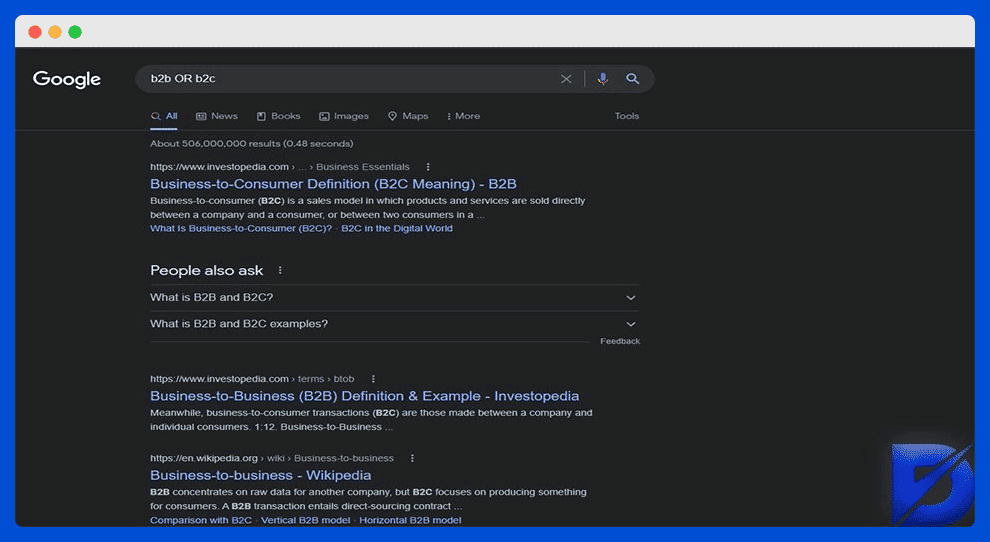The width and height of the screenshot is (990, 542).
Task: Click the en.wikipedia.org › wiki URL breadcrumb
Action: coord(271,458)
